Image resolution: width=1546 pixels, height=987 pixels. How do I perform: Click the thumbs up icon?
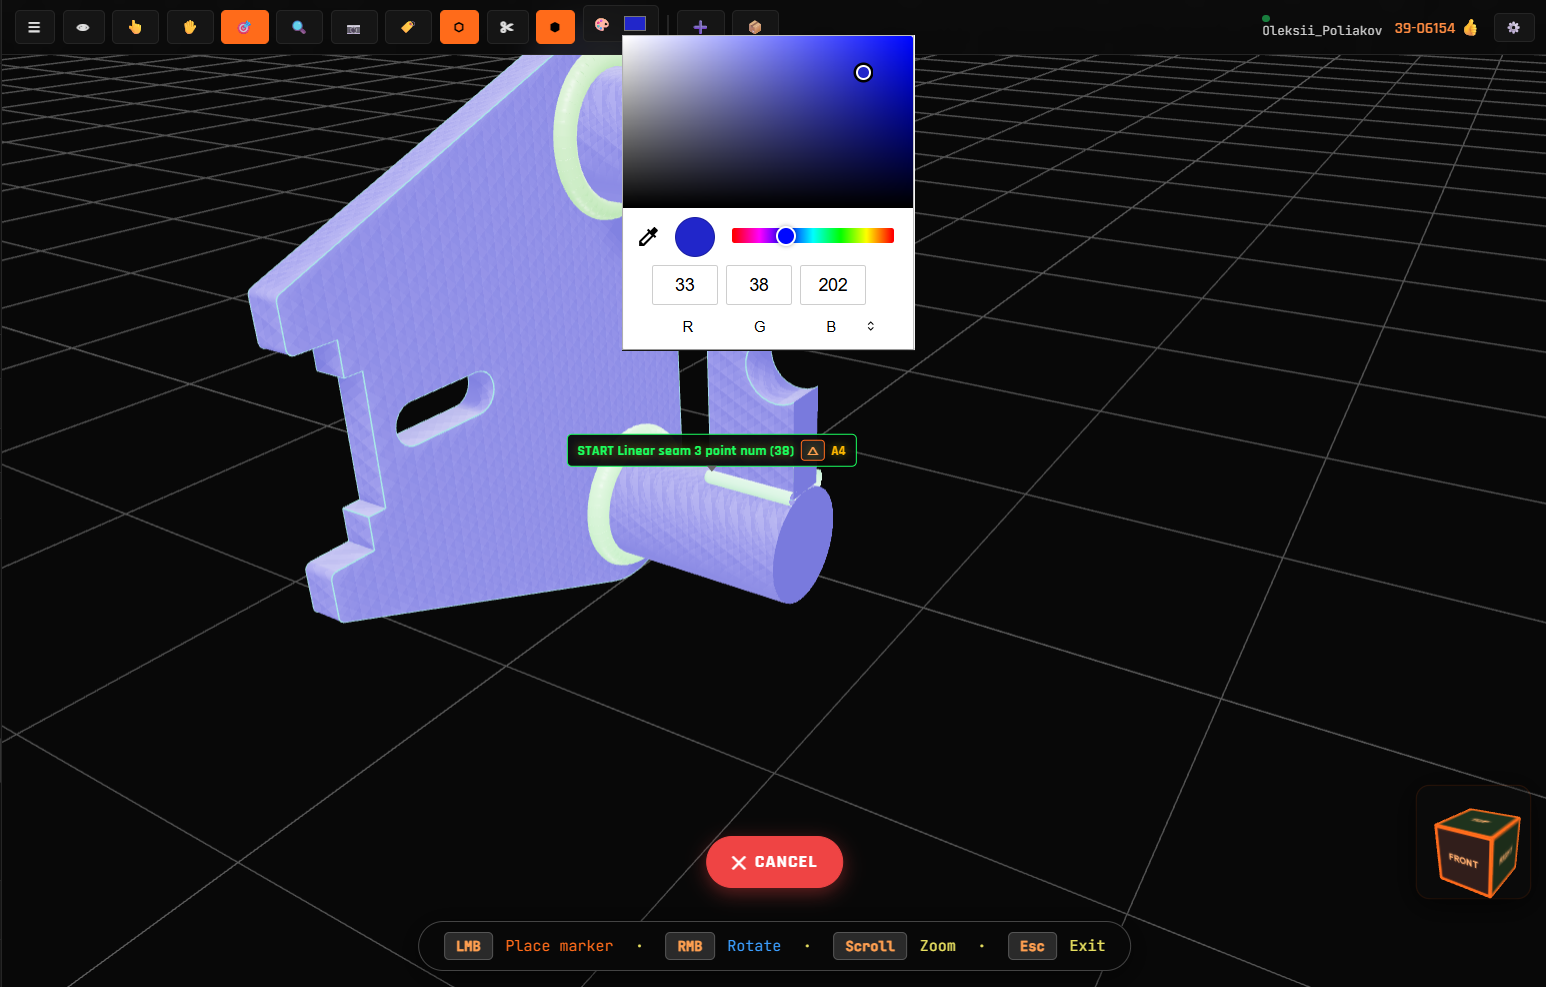[x=1470, y=28]
